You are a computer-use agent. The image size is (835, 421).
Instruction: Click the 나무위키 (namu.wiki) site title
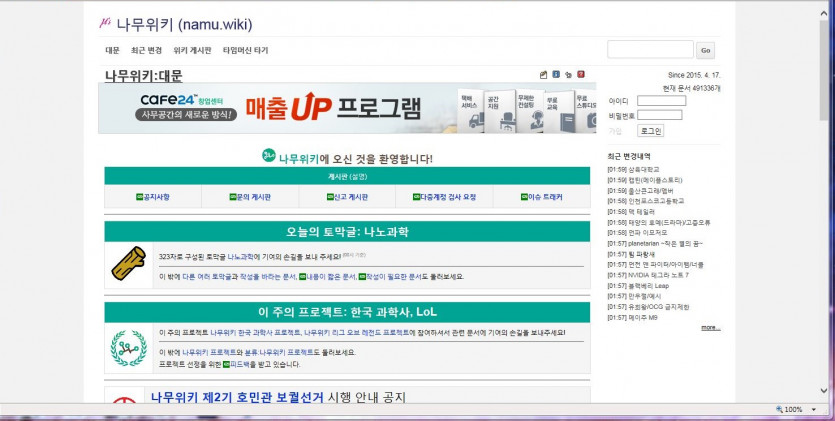point(184,24)
